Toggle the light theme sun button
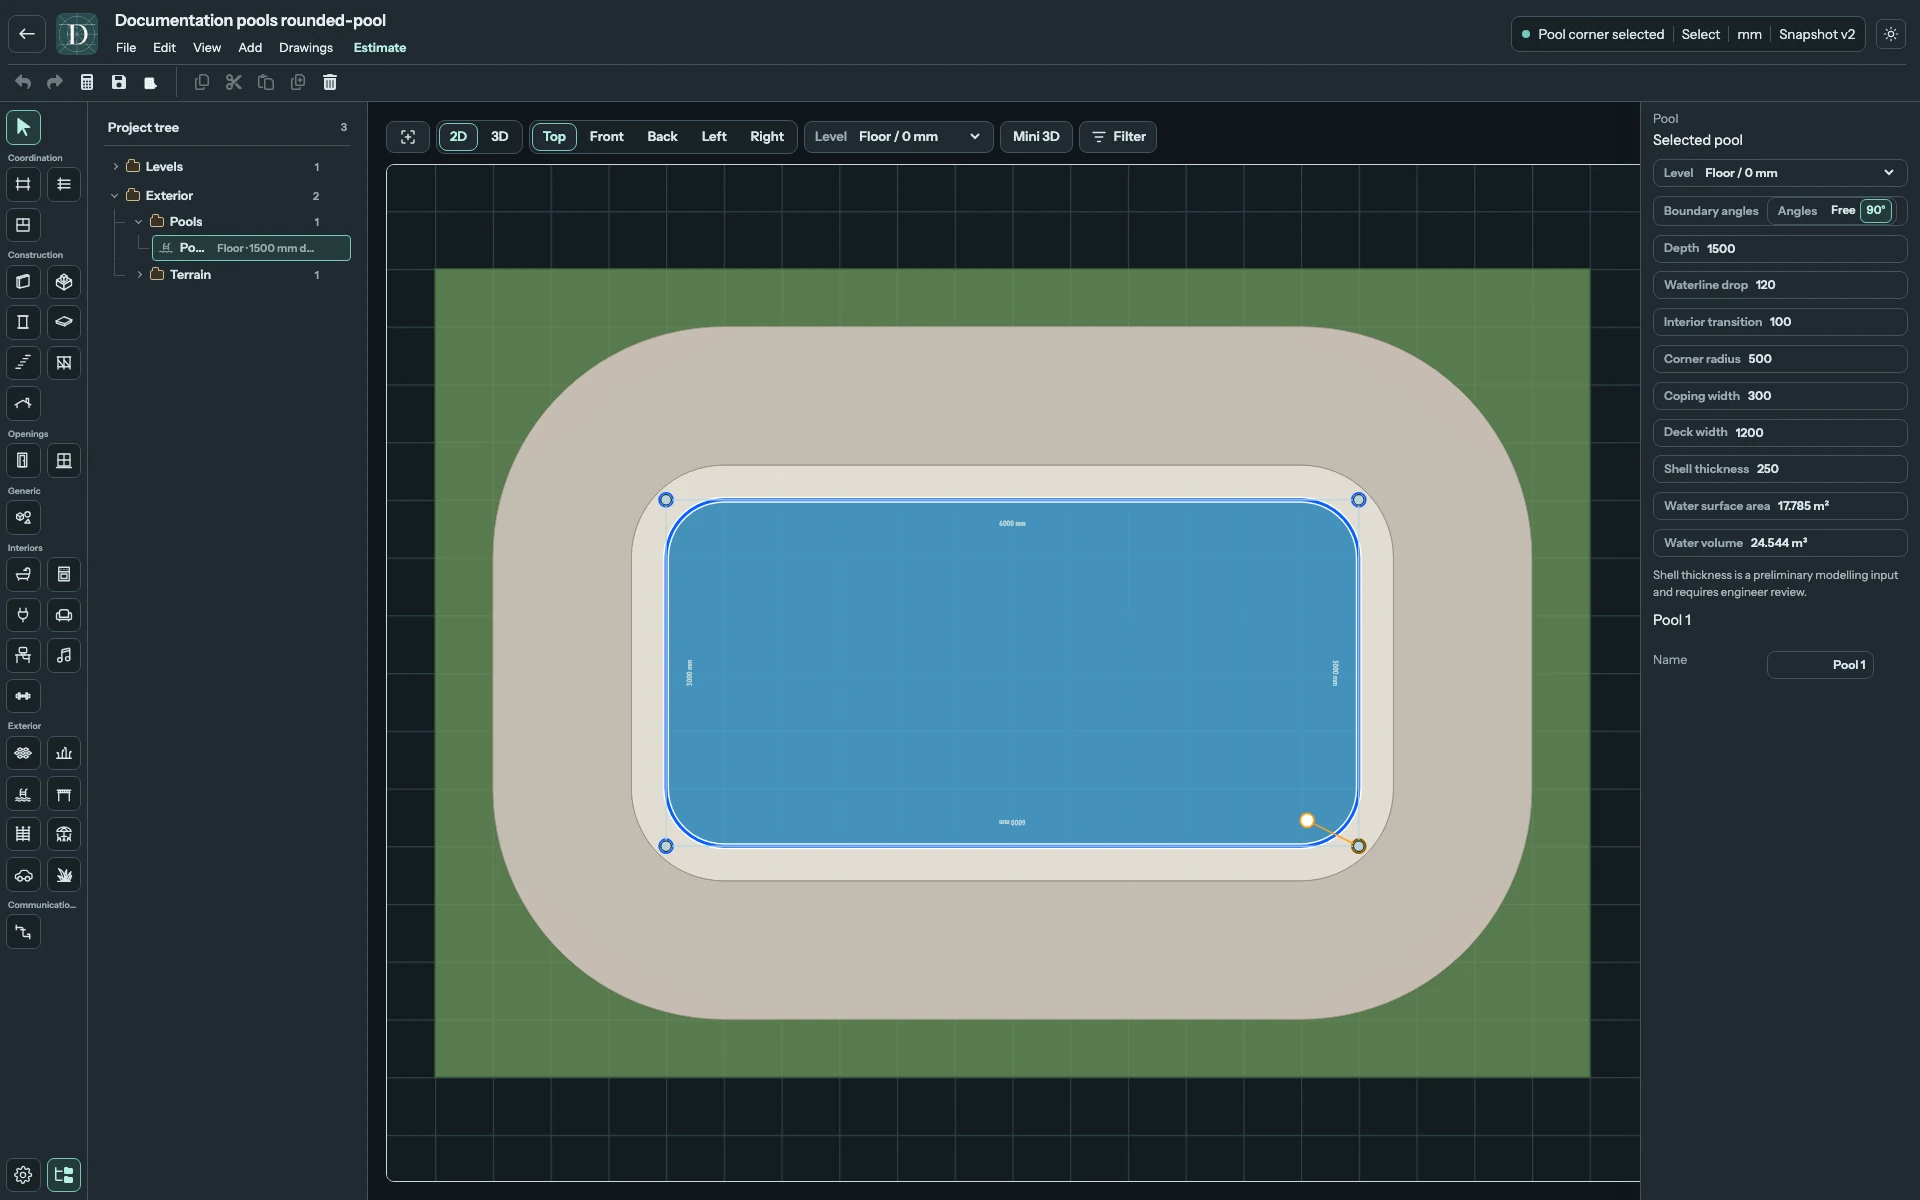This screenshot has height=1200, width=1920. pyautogui.click(x=1891, y=34)
